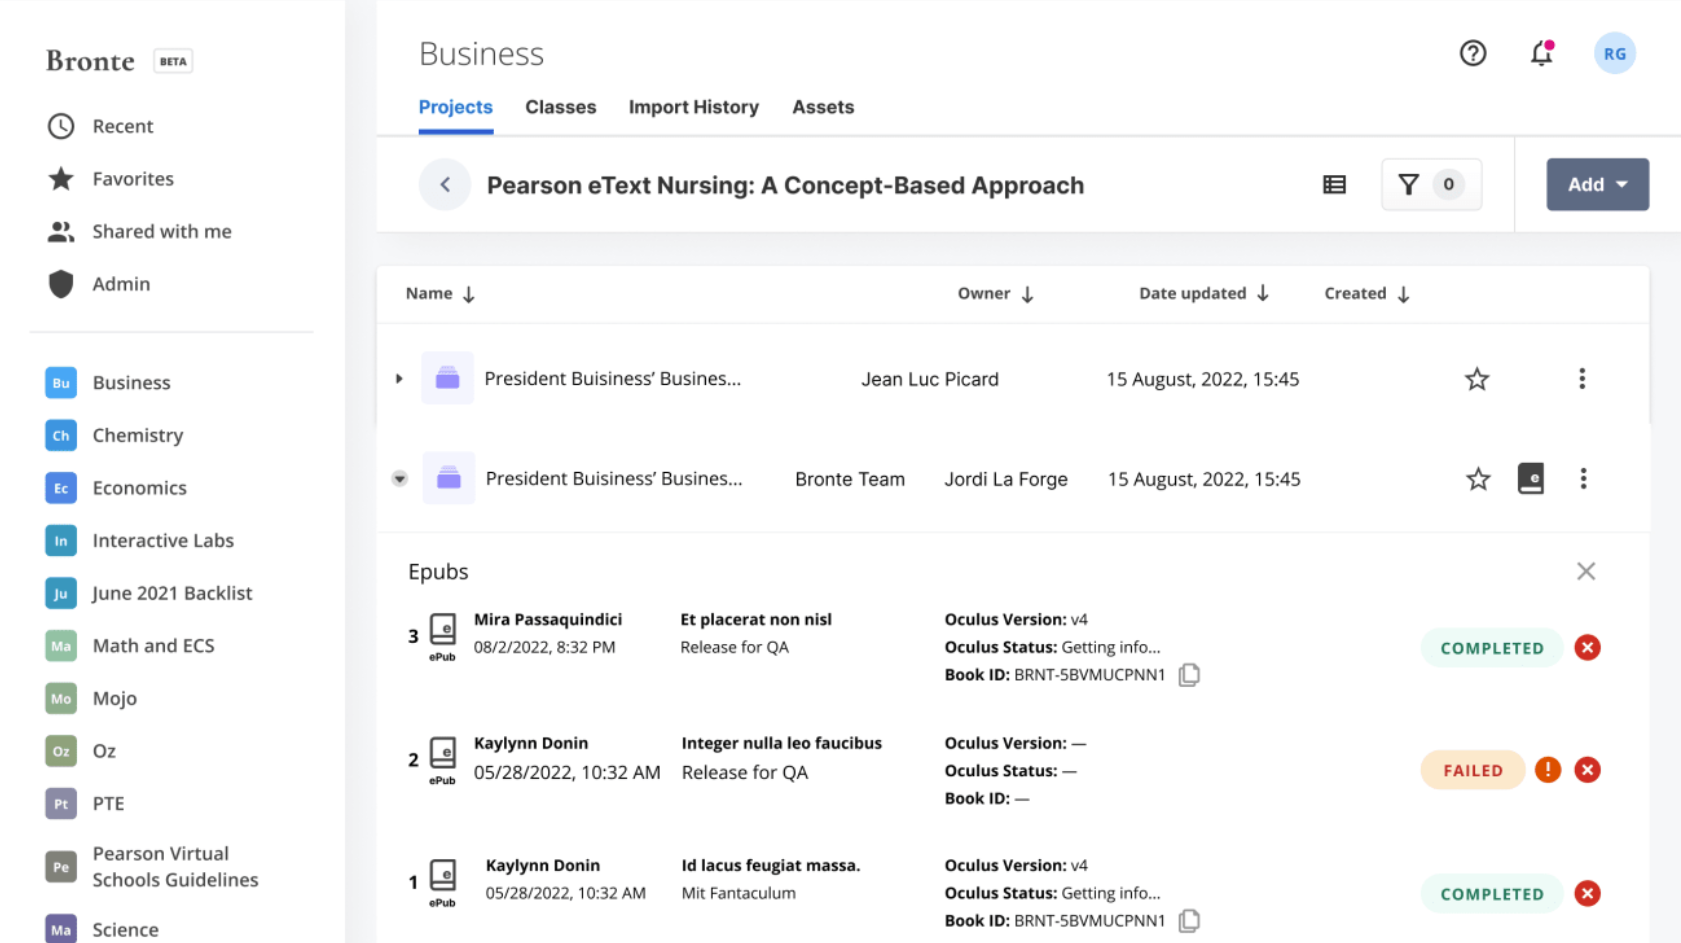Click COMPLETED badge for Mira Passaquindici epub

1491,648
